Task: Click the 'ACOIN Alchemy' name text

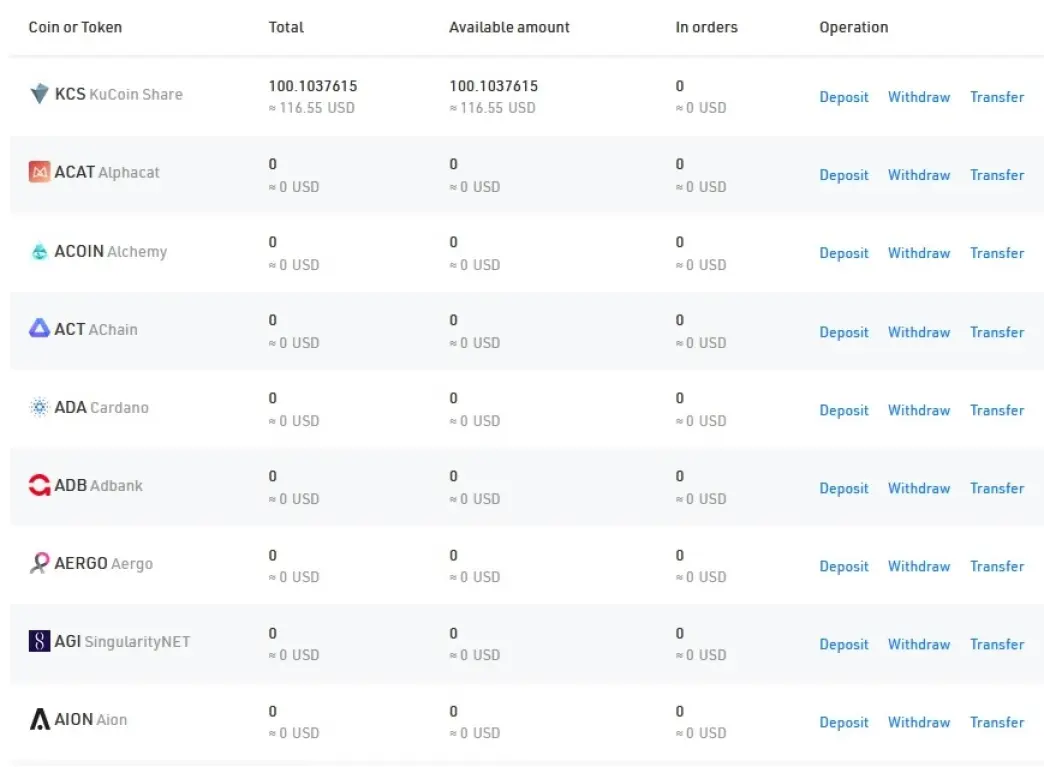Action: coord(111,252)
